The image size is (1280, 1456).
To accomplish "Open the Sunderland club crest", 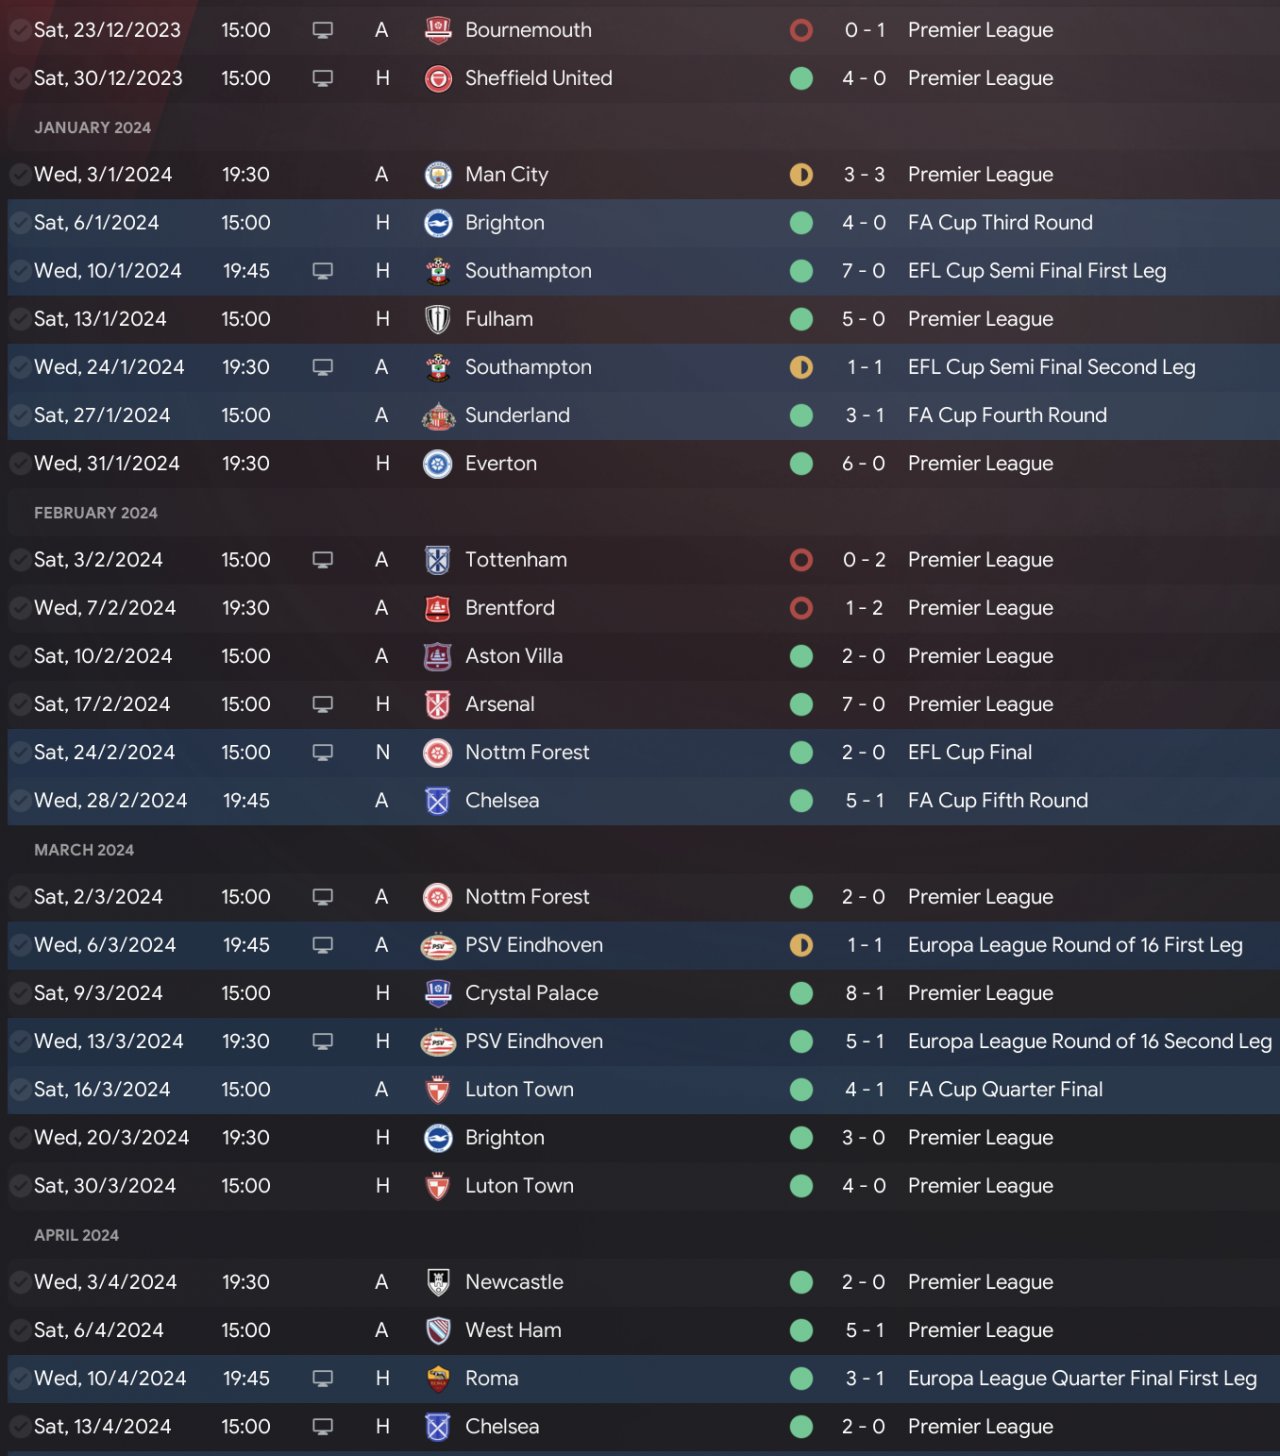I will coord(438,415).
